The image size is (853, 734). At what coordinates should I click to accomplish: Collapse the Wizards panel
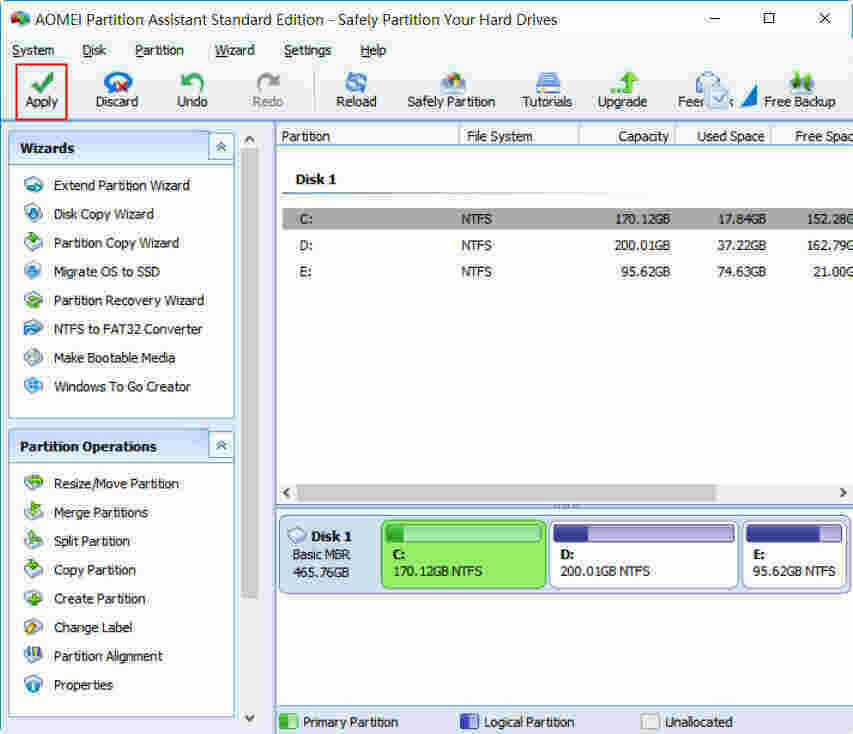coord(221,147)
